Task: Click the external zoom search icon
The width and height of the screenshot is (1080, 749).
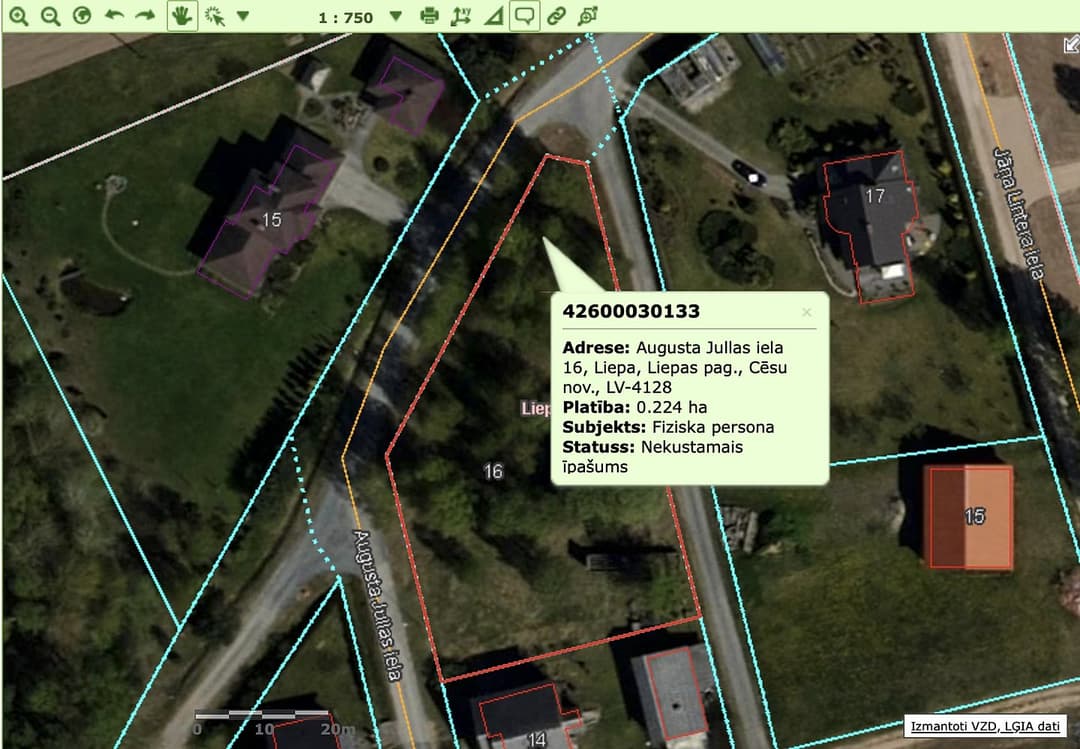Action: [x=588, y=16]
